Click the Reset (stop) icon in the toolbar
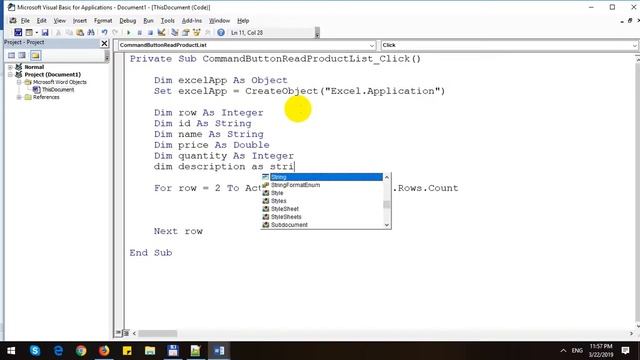The image size is (640, 360). tap(150, 32)
